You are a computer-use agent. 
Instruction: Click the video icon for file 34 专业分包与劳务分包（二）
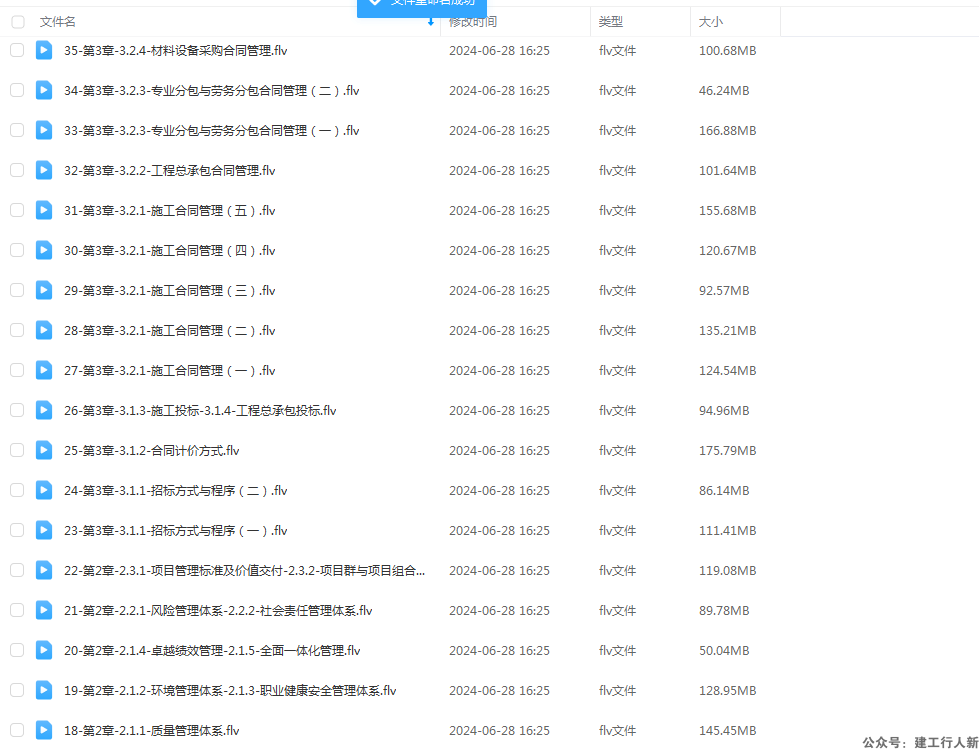tap(44, 90)
